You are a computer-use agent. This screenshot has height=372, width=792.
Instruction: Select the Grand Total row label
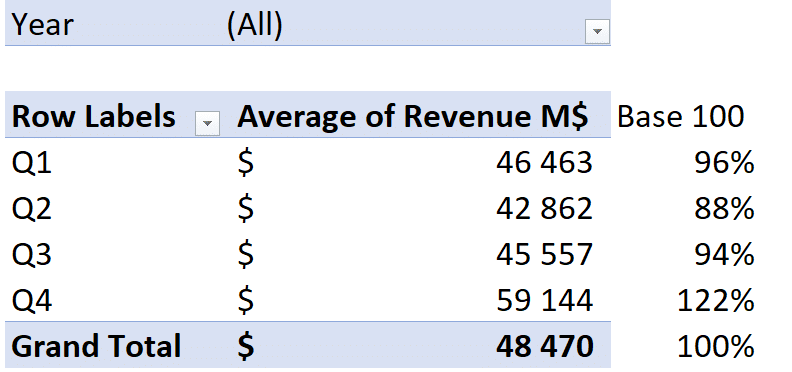pyautogui.click(x=96, y=346)
